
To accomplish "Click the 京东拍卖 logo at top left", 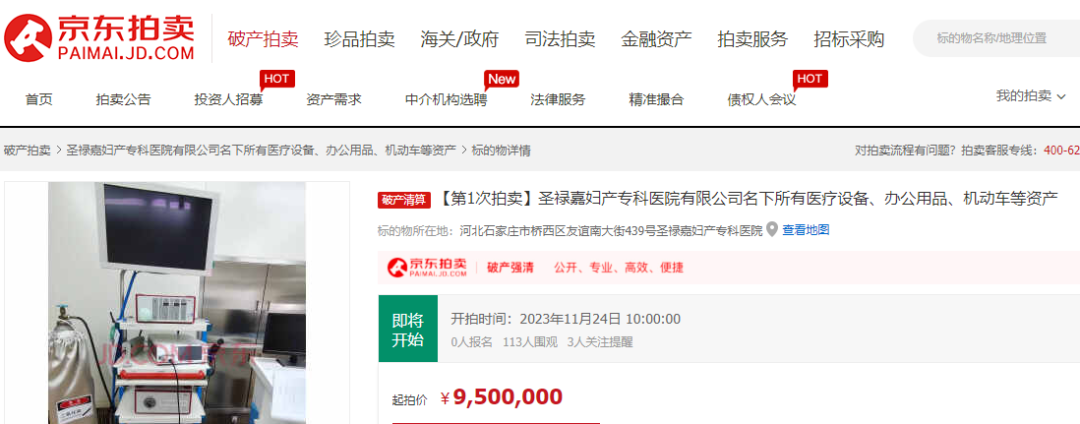I will click(x=99, y=38).
